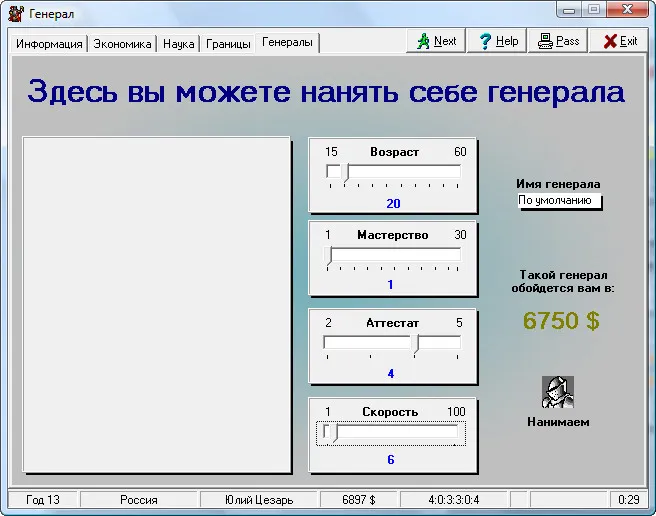Open the Экономика tab
Viewport: 656px width, 516px height.
122,44
